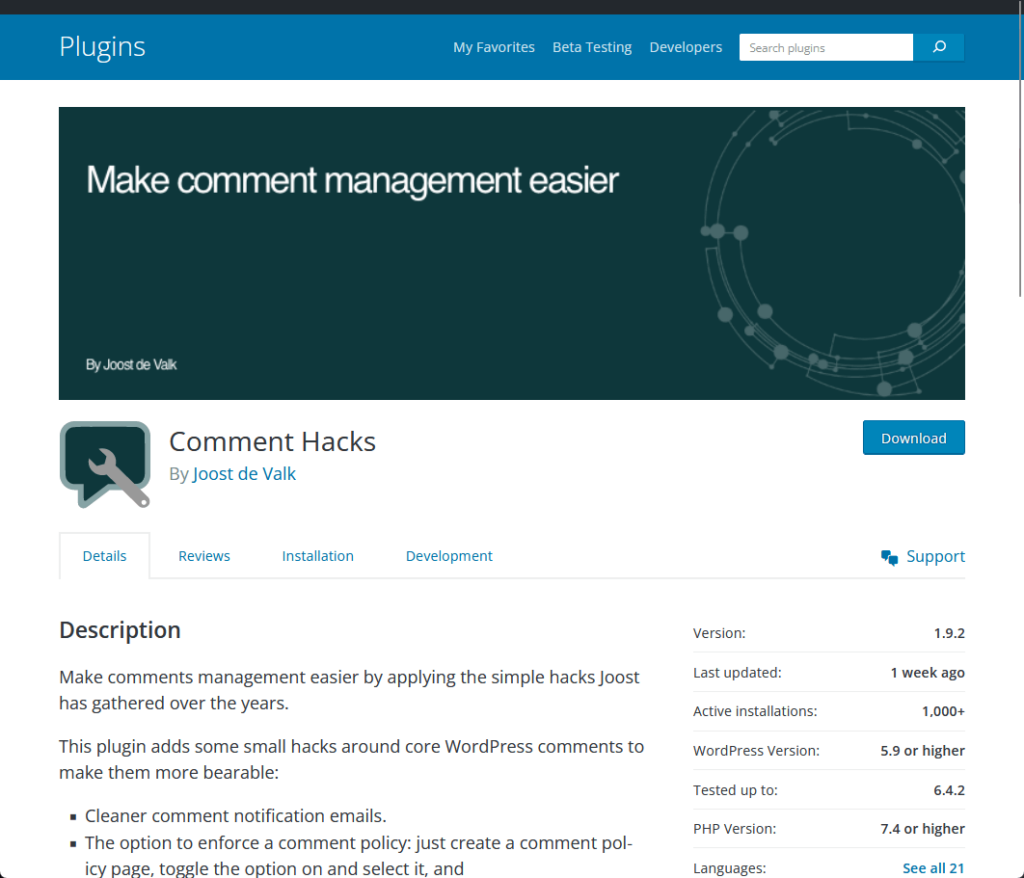Image resolution: width=1024 pixels, height=878 pixels.
Task: Click the 'Last updated:' label
Action: [737, 672]
